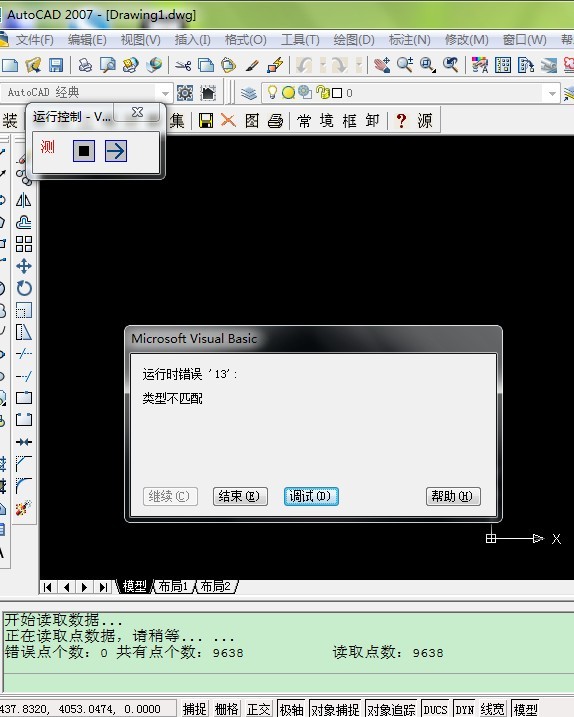Viewport: 574px width, 717px height.
Task: Go to last layout tab arrow
Action: click(x=104, y=587)
